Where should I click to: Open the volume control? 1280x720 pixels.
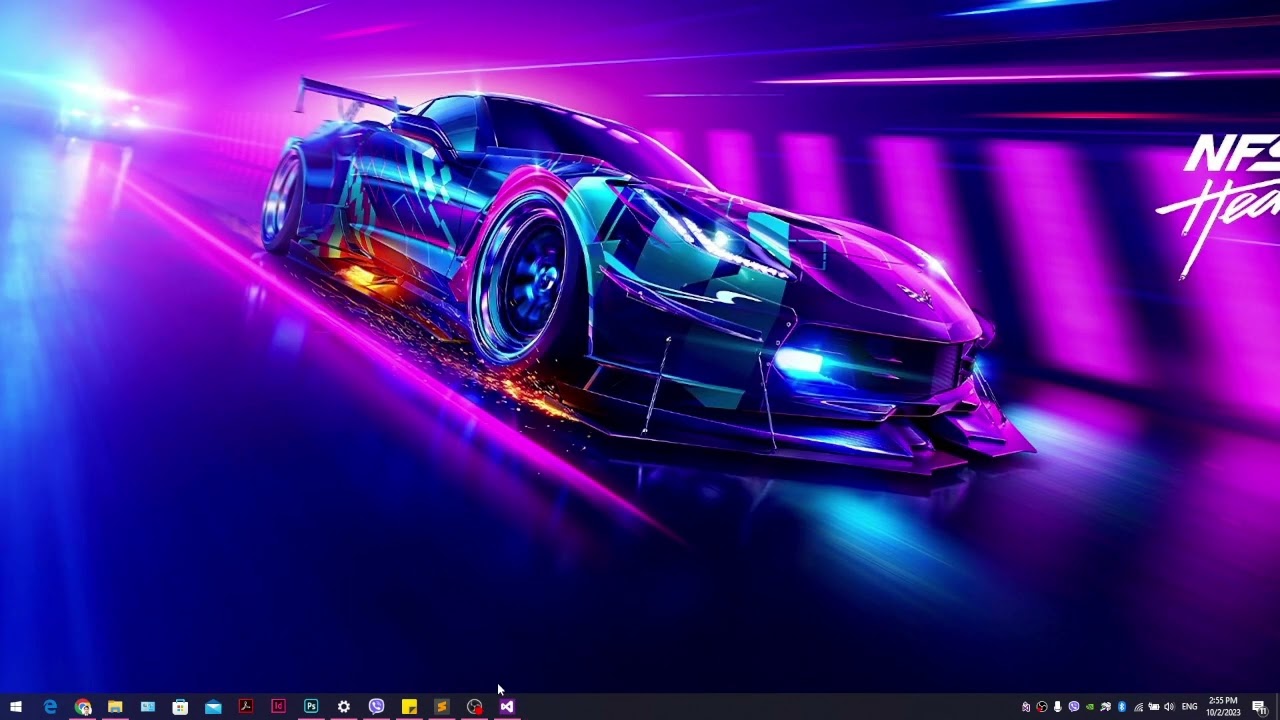(1169, 707)
